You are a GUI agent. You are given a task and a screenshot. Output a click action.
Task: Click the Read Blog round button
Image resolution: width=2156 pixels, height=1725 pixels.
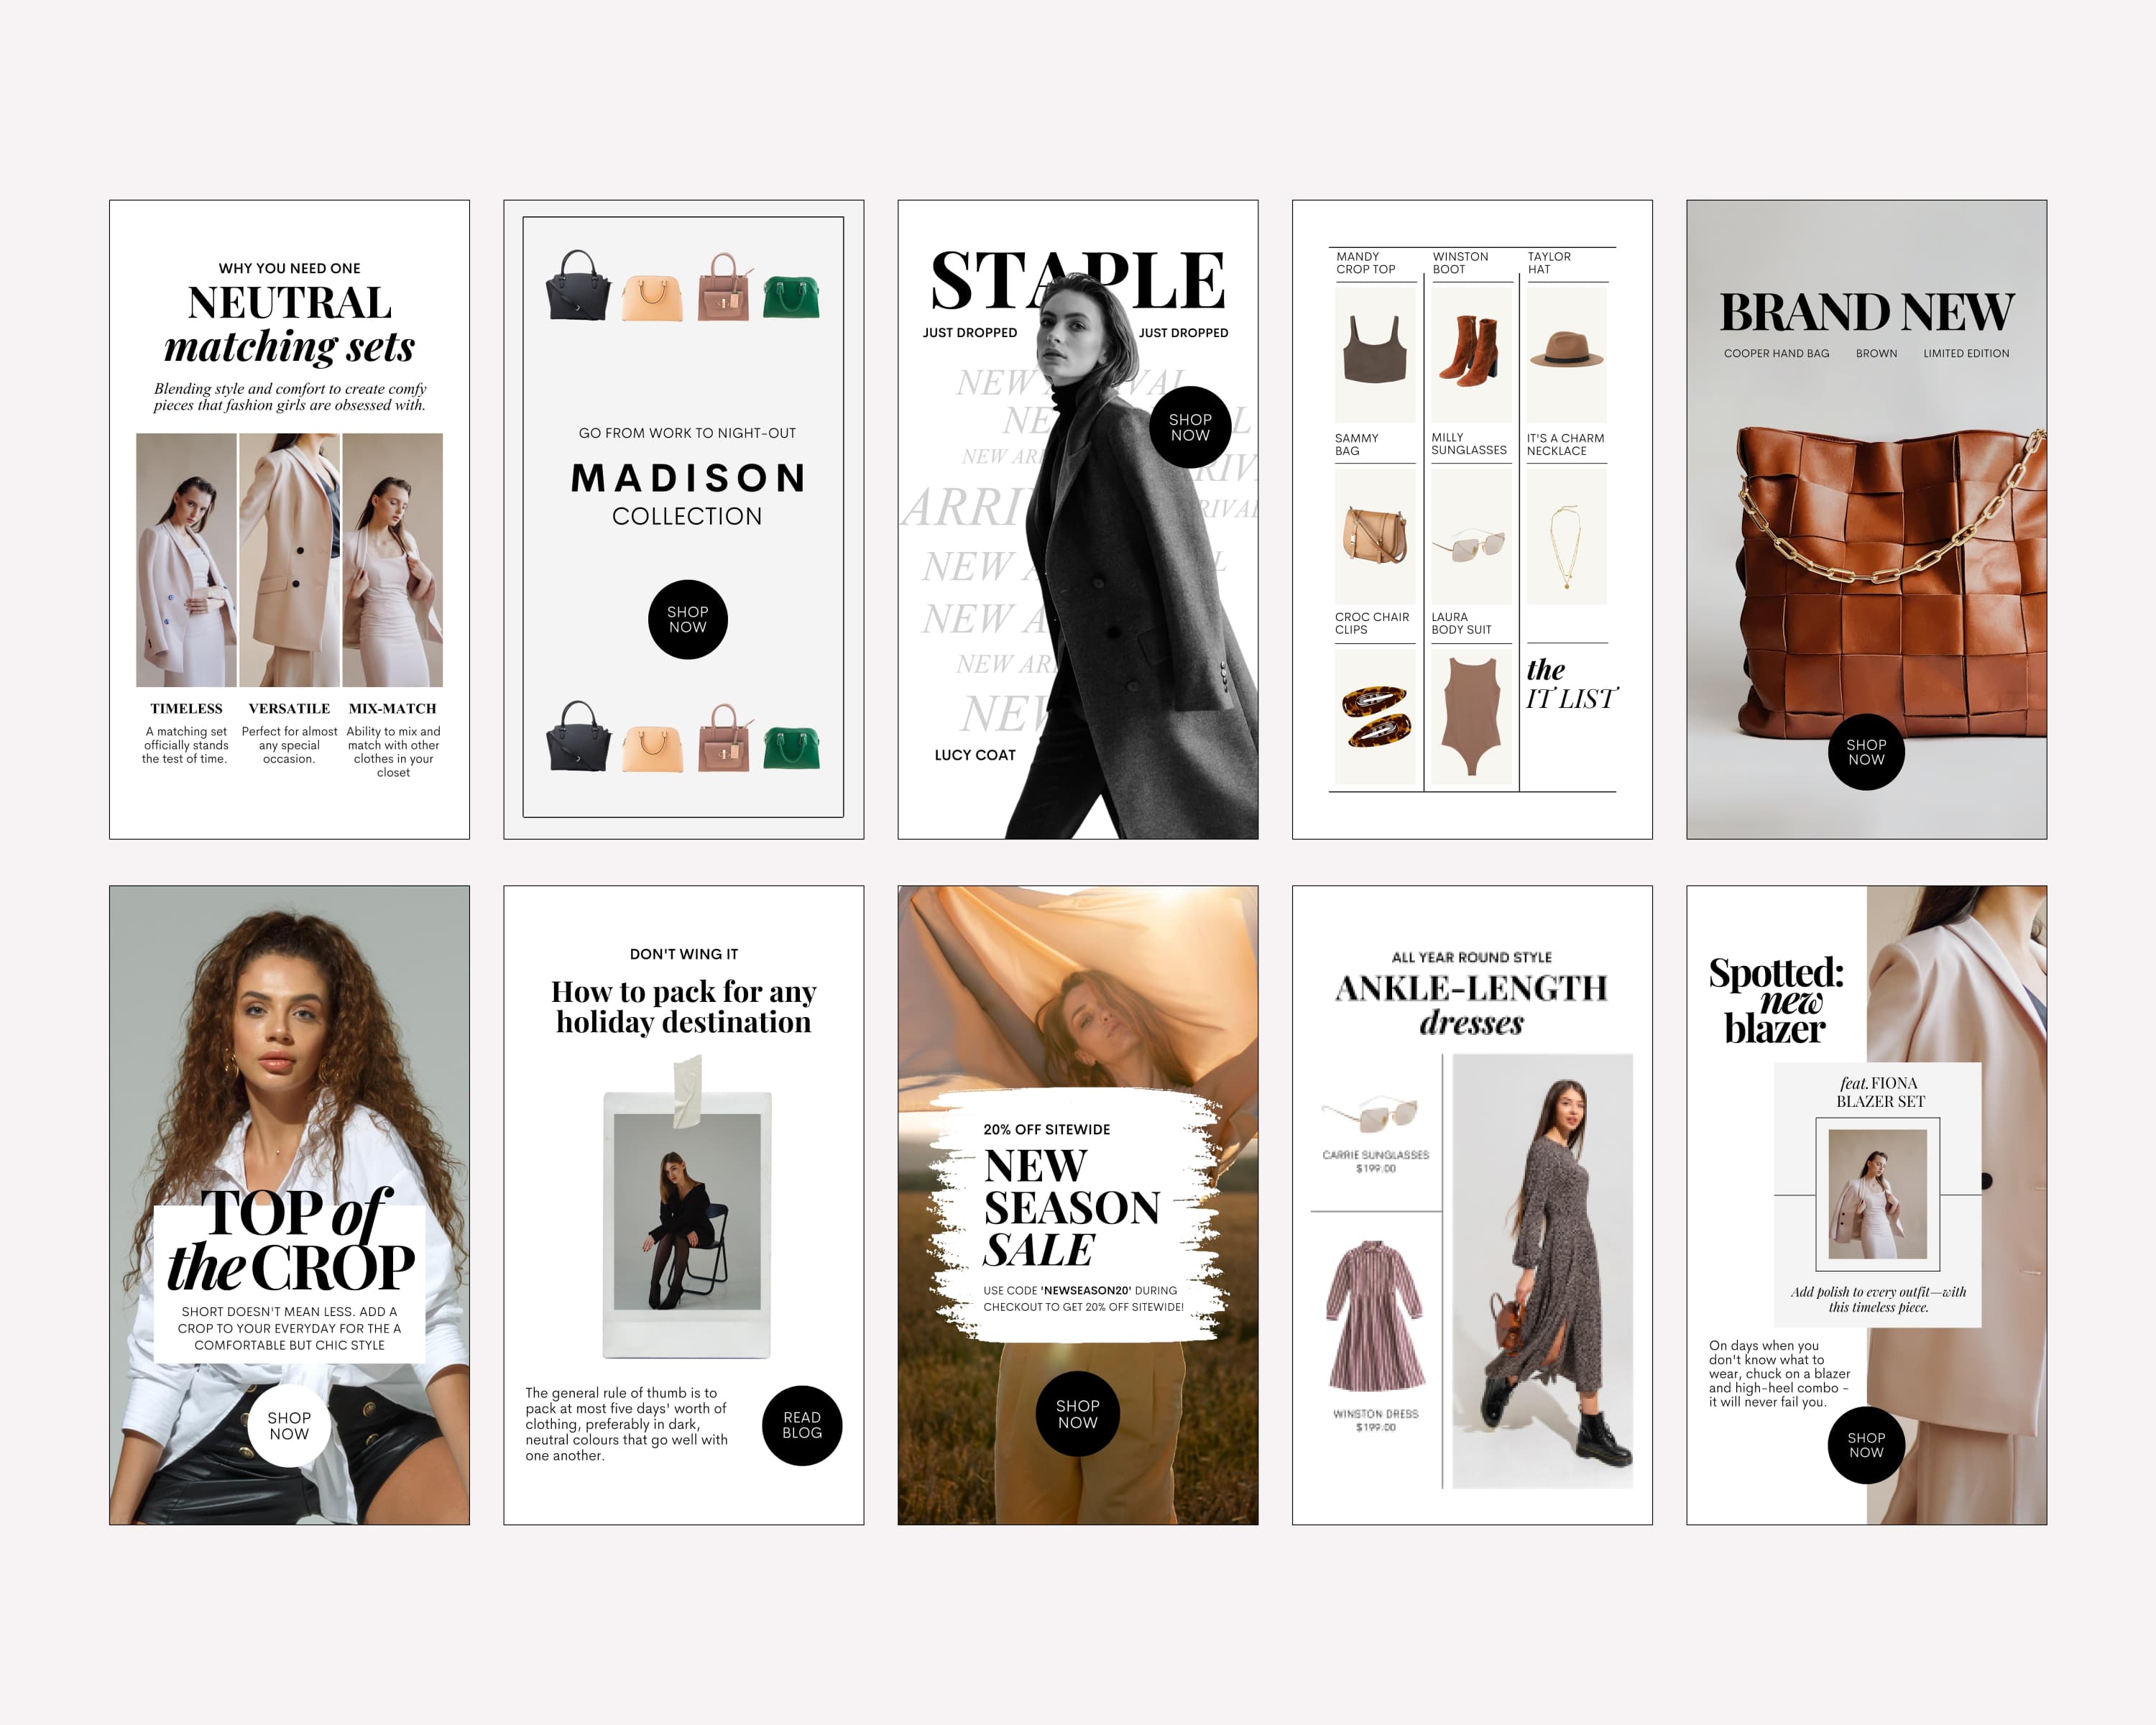[x=801, y=1425]
